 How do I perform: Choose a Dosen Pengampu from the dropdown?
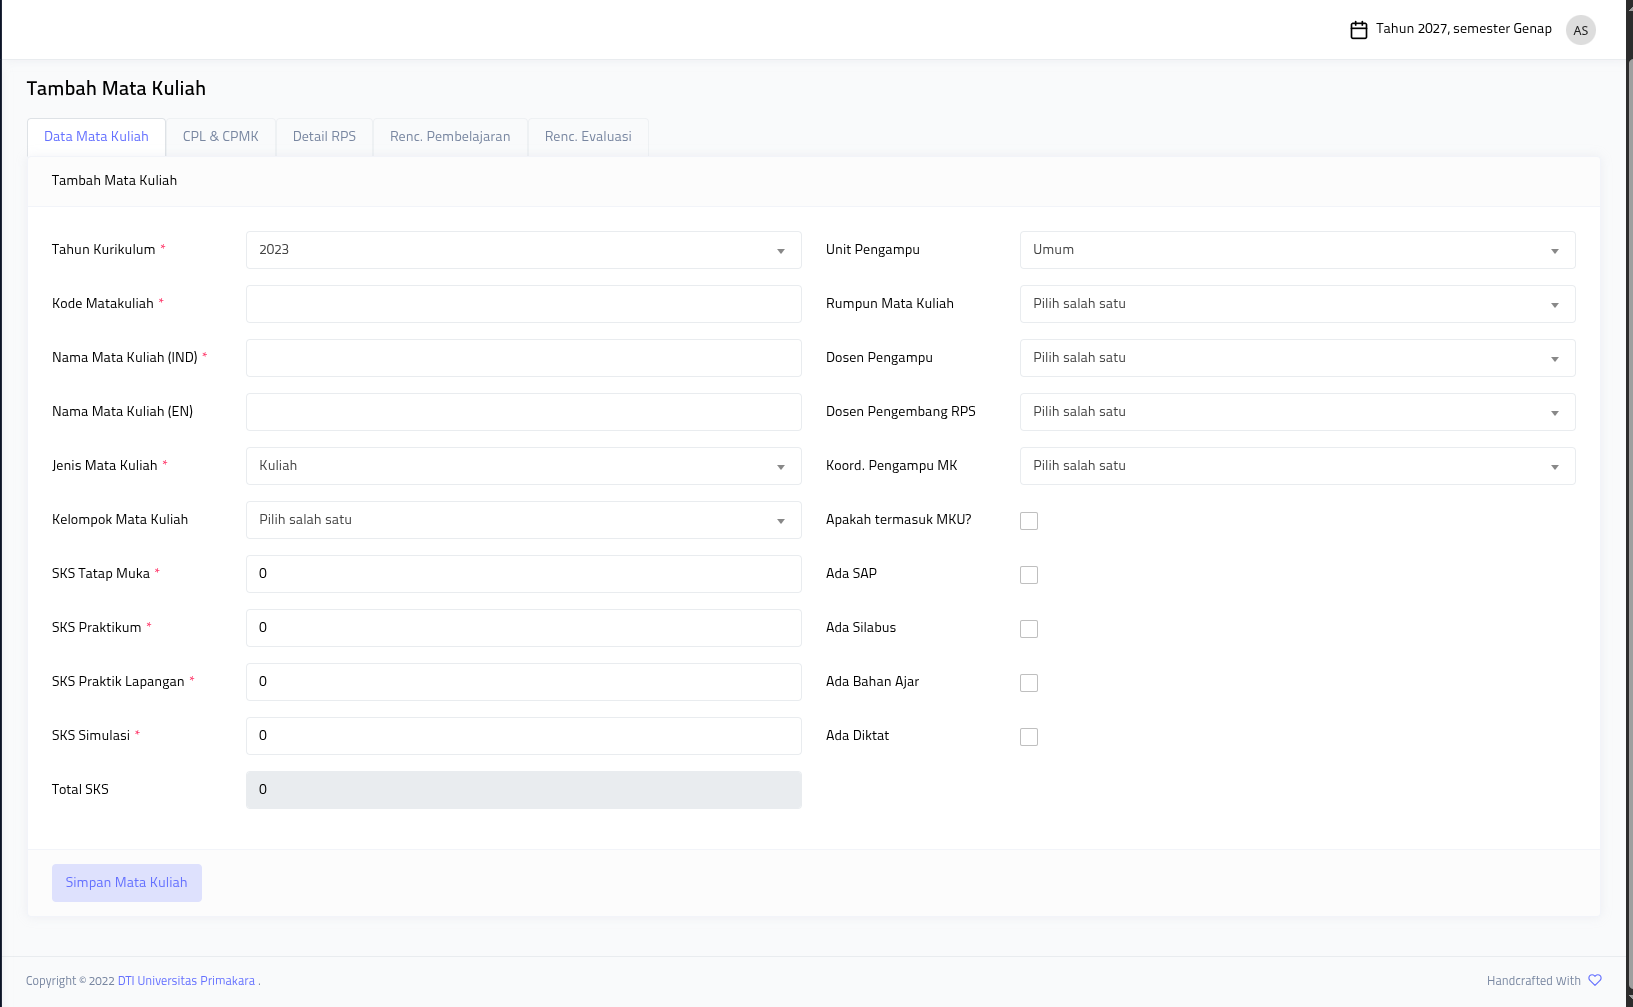(x=1297, y=358)
